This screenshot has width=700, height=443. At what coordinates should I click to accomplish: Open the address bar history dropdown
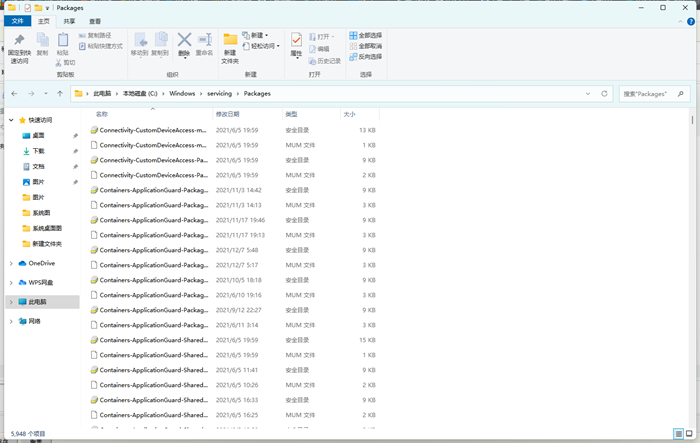(x=589, y=94)
